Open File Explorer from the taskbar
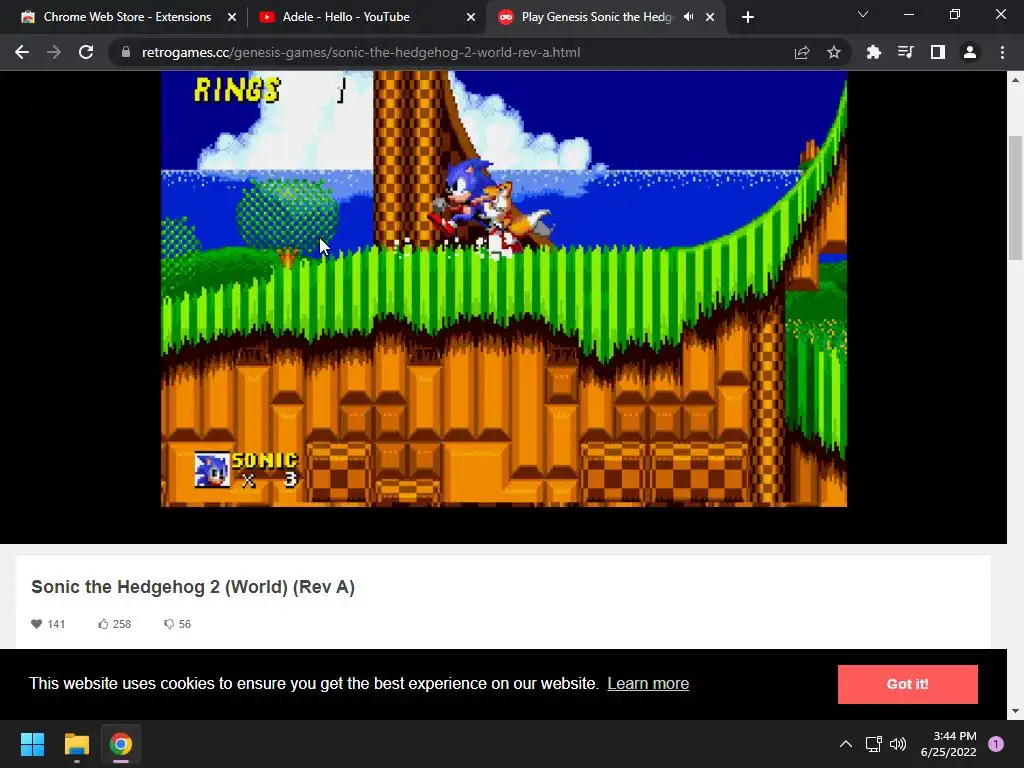The width and height of the screenshot is (1024, 768). 76,744
